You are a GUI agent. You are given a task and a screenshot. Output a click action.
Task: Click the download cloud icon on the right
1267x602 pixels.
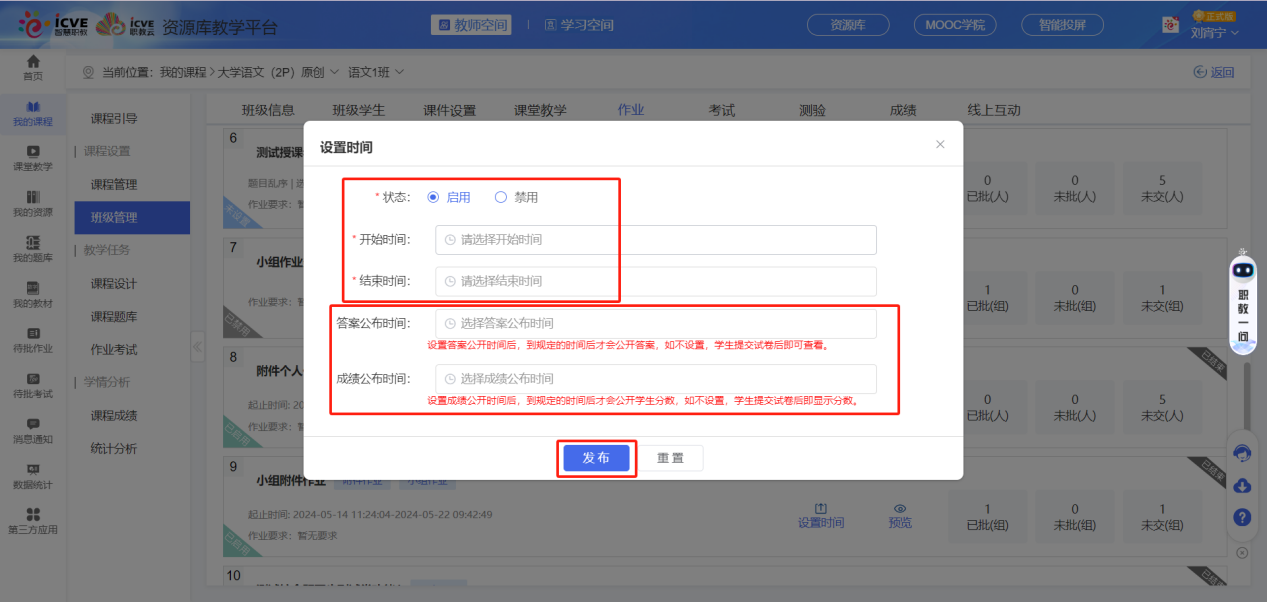1242,486
